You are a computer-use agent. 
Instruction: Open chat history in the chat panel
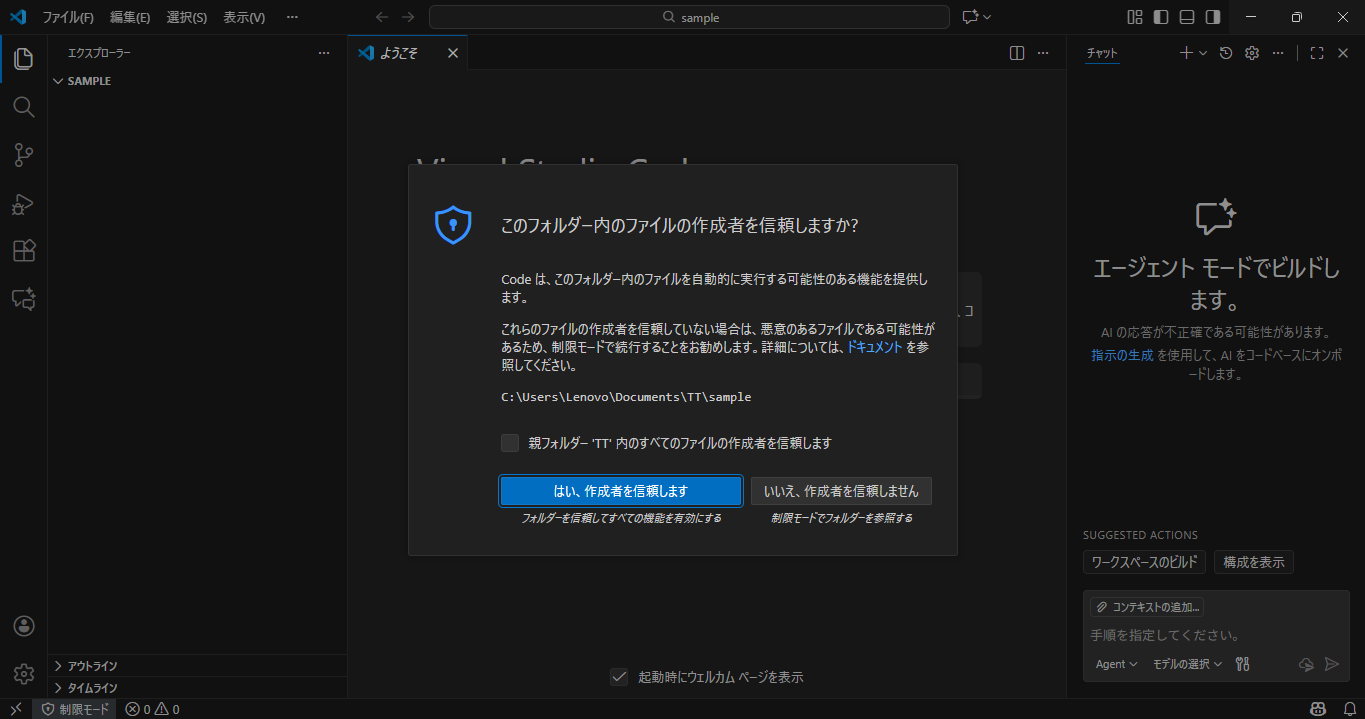coord(1226,52)
